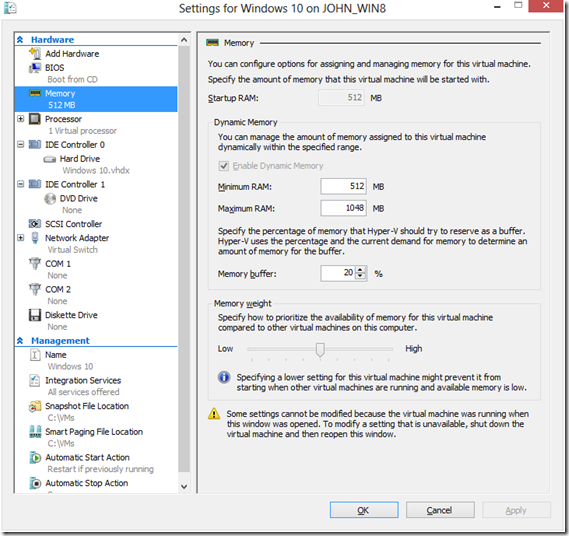Click the Memory chip icon in sidebar
Image resolution: width=569 pixels, height=536 pixels.
point(35,93)
